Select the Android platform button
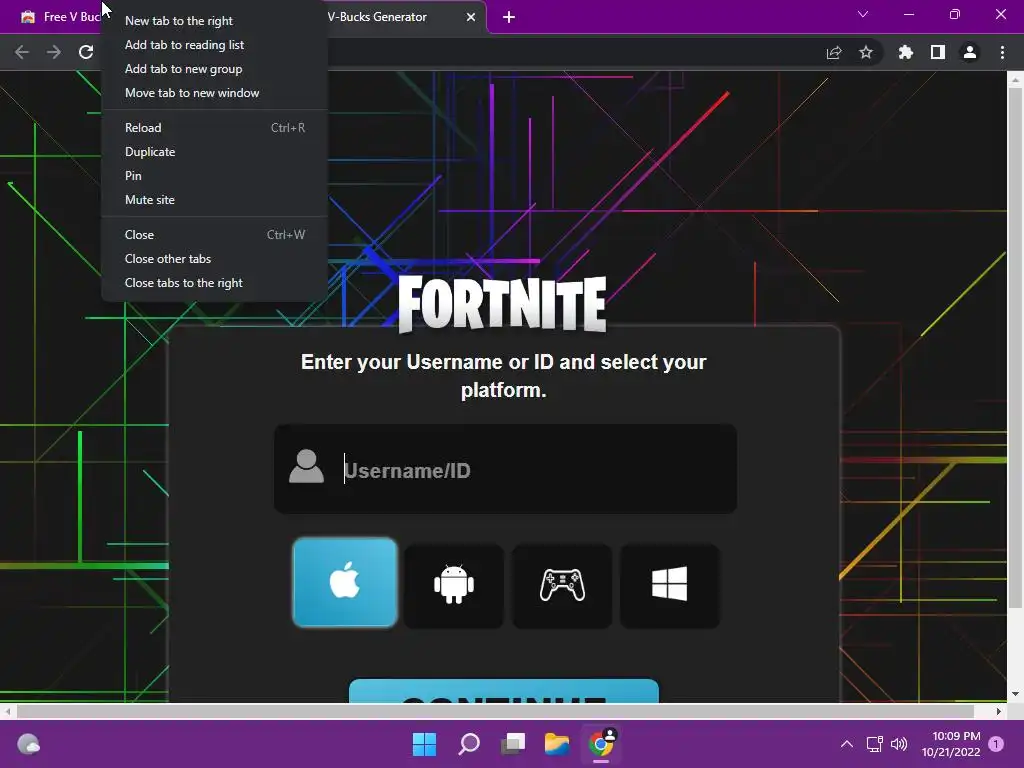The image size is (1024, 768). click(454, 585)
